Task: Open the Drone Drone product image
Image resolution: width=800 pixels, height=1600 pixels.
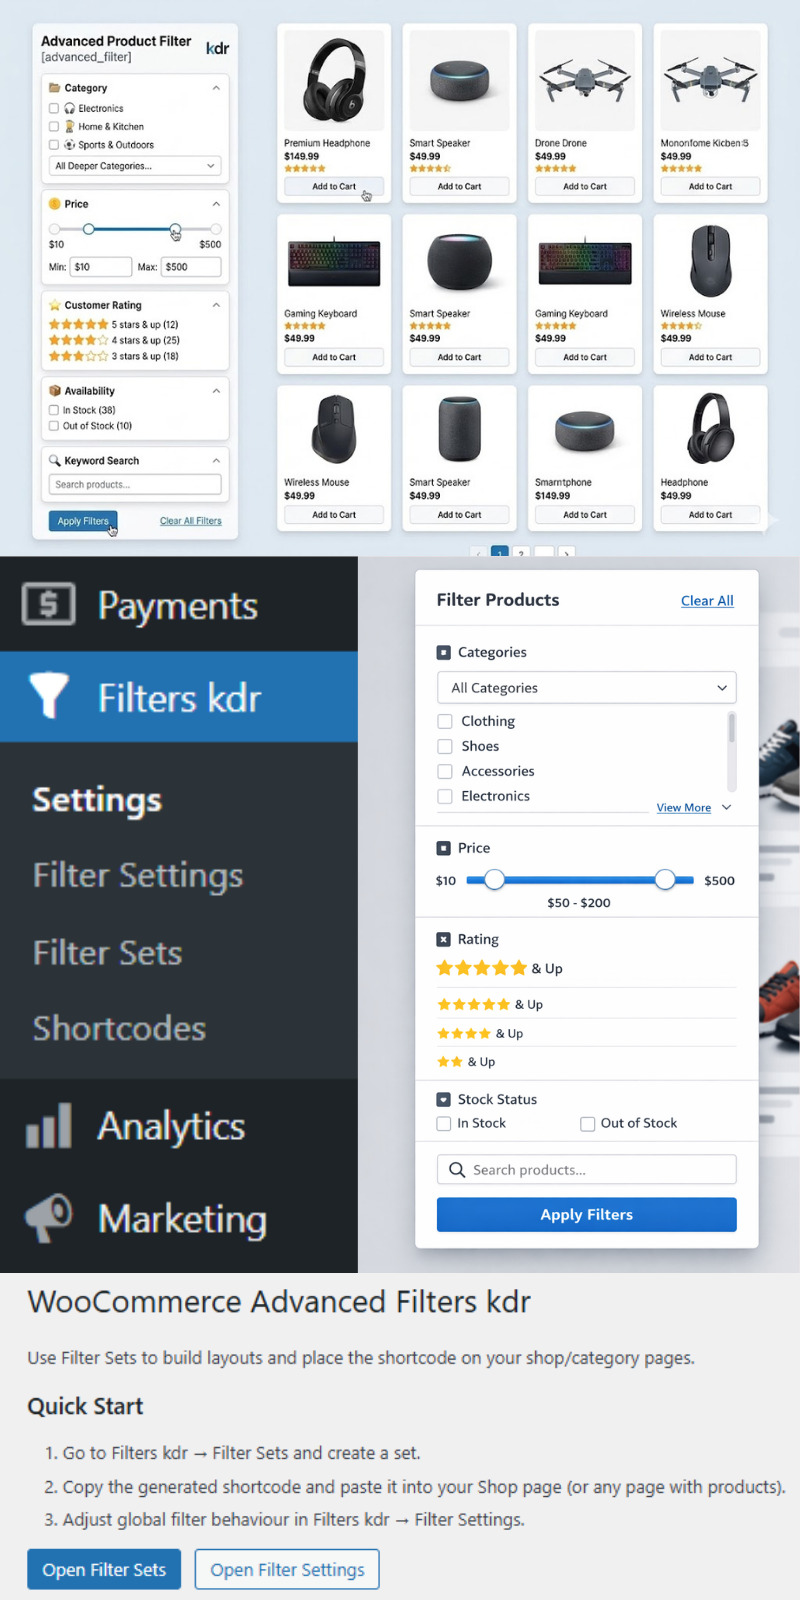Action: [585, 82]
